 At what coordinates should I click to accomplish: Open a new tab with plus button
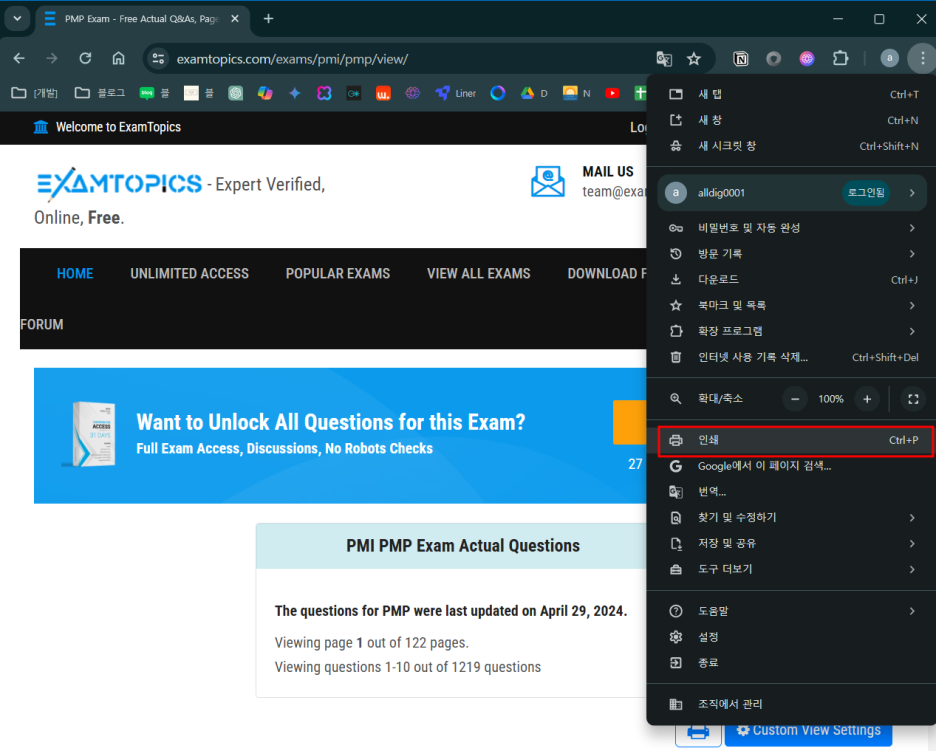[x=269, y=19]
